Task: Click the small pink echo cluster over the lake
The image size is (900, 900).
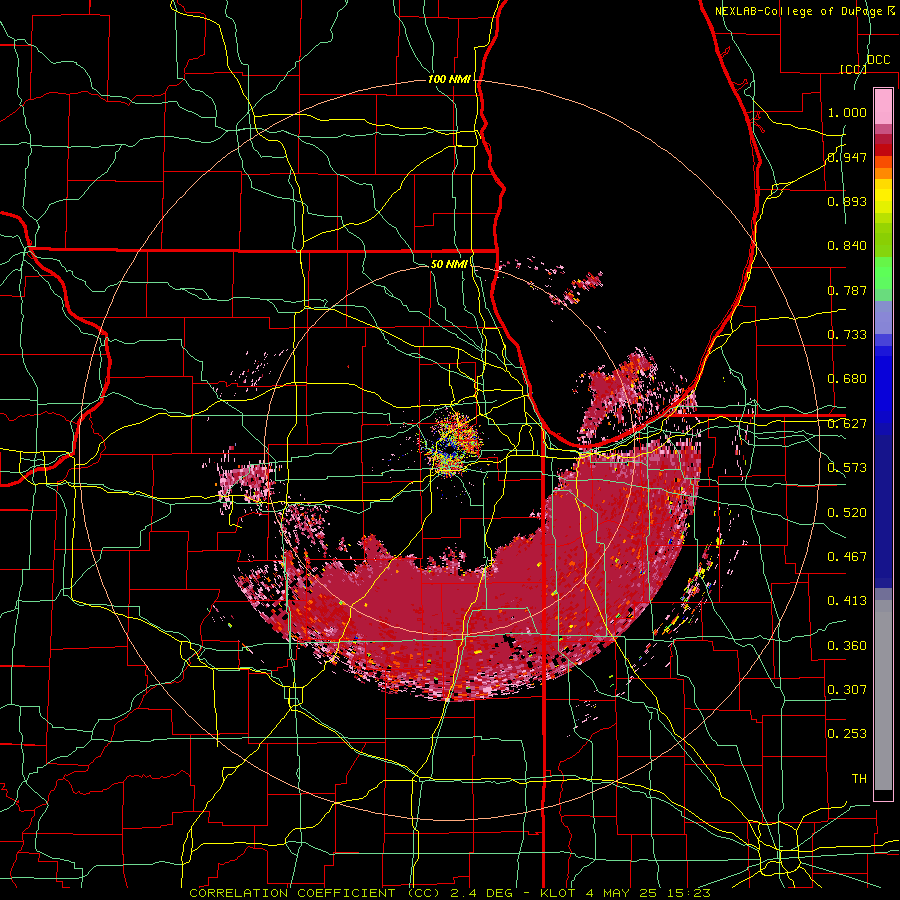Action: point(577,287)
